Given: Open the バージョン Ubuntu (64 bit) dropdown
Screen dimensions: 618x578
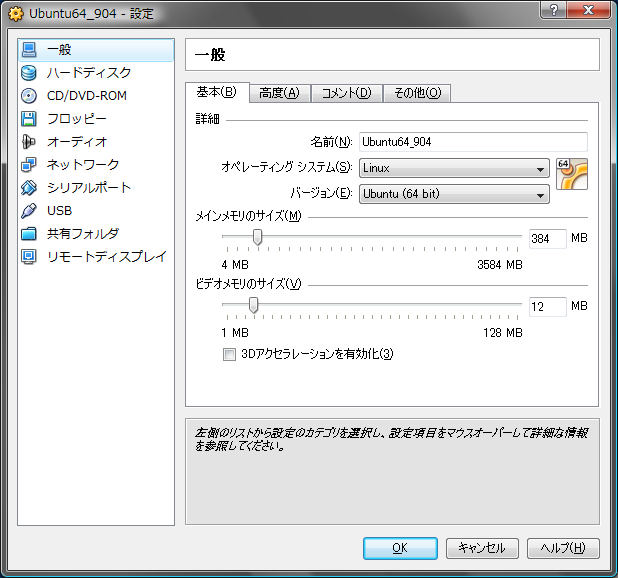Looking at the screenshot, I should (x=454, y=194).
